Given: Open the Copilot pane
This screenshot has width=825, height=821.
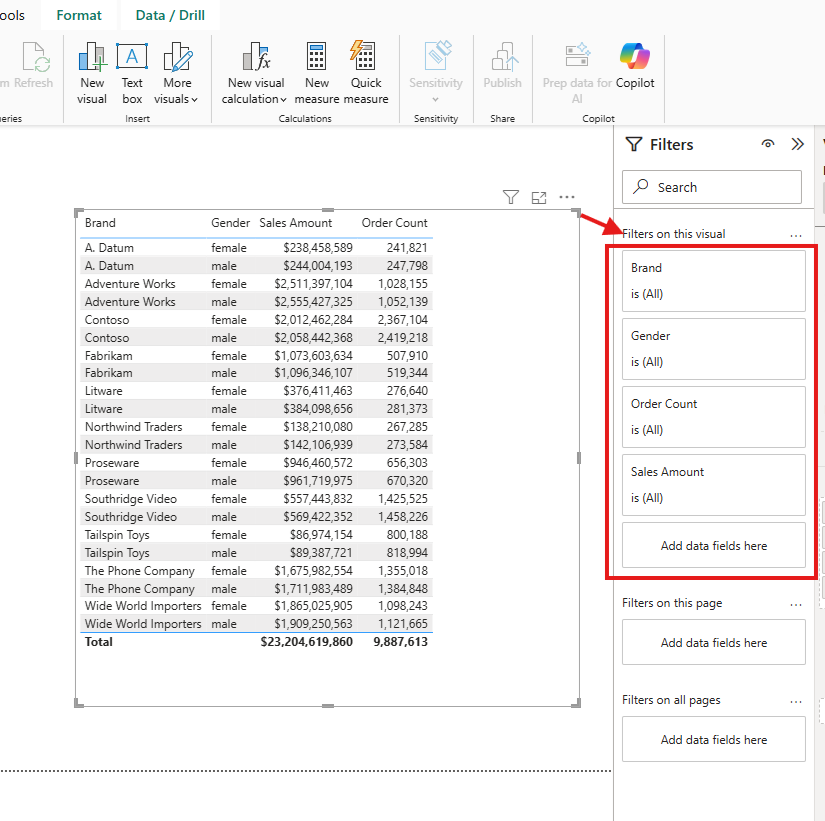Looking at the screenshot, I should [x=635, y=66].
